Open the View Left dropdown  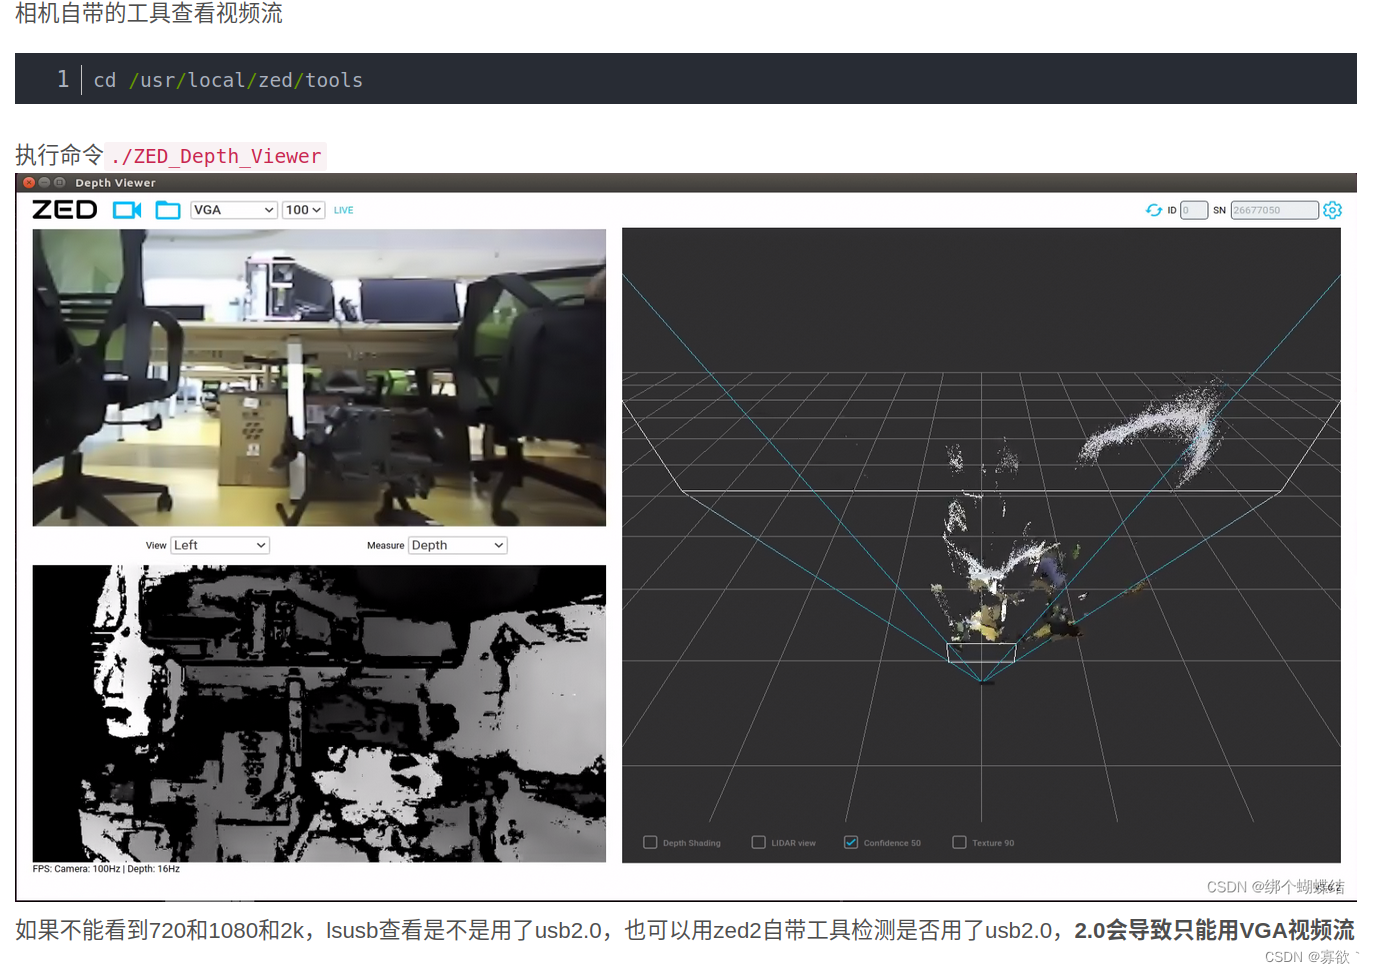pyautogui.click(x=220, y=545)
